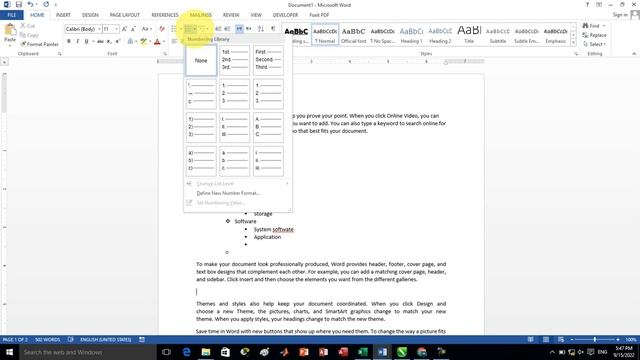Click the Text Effects icon

130,41
